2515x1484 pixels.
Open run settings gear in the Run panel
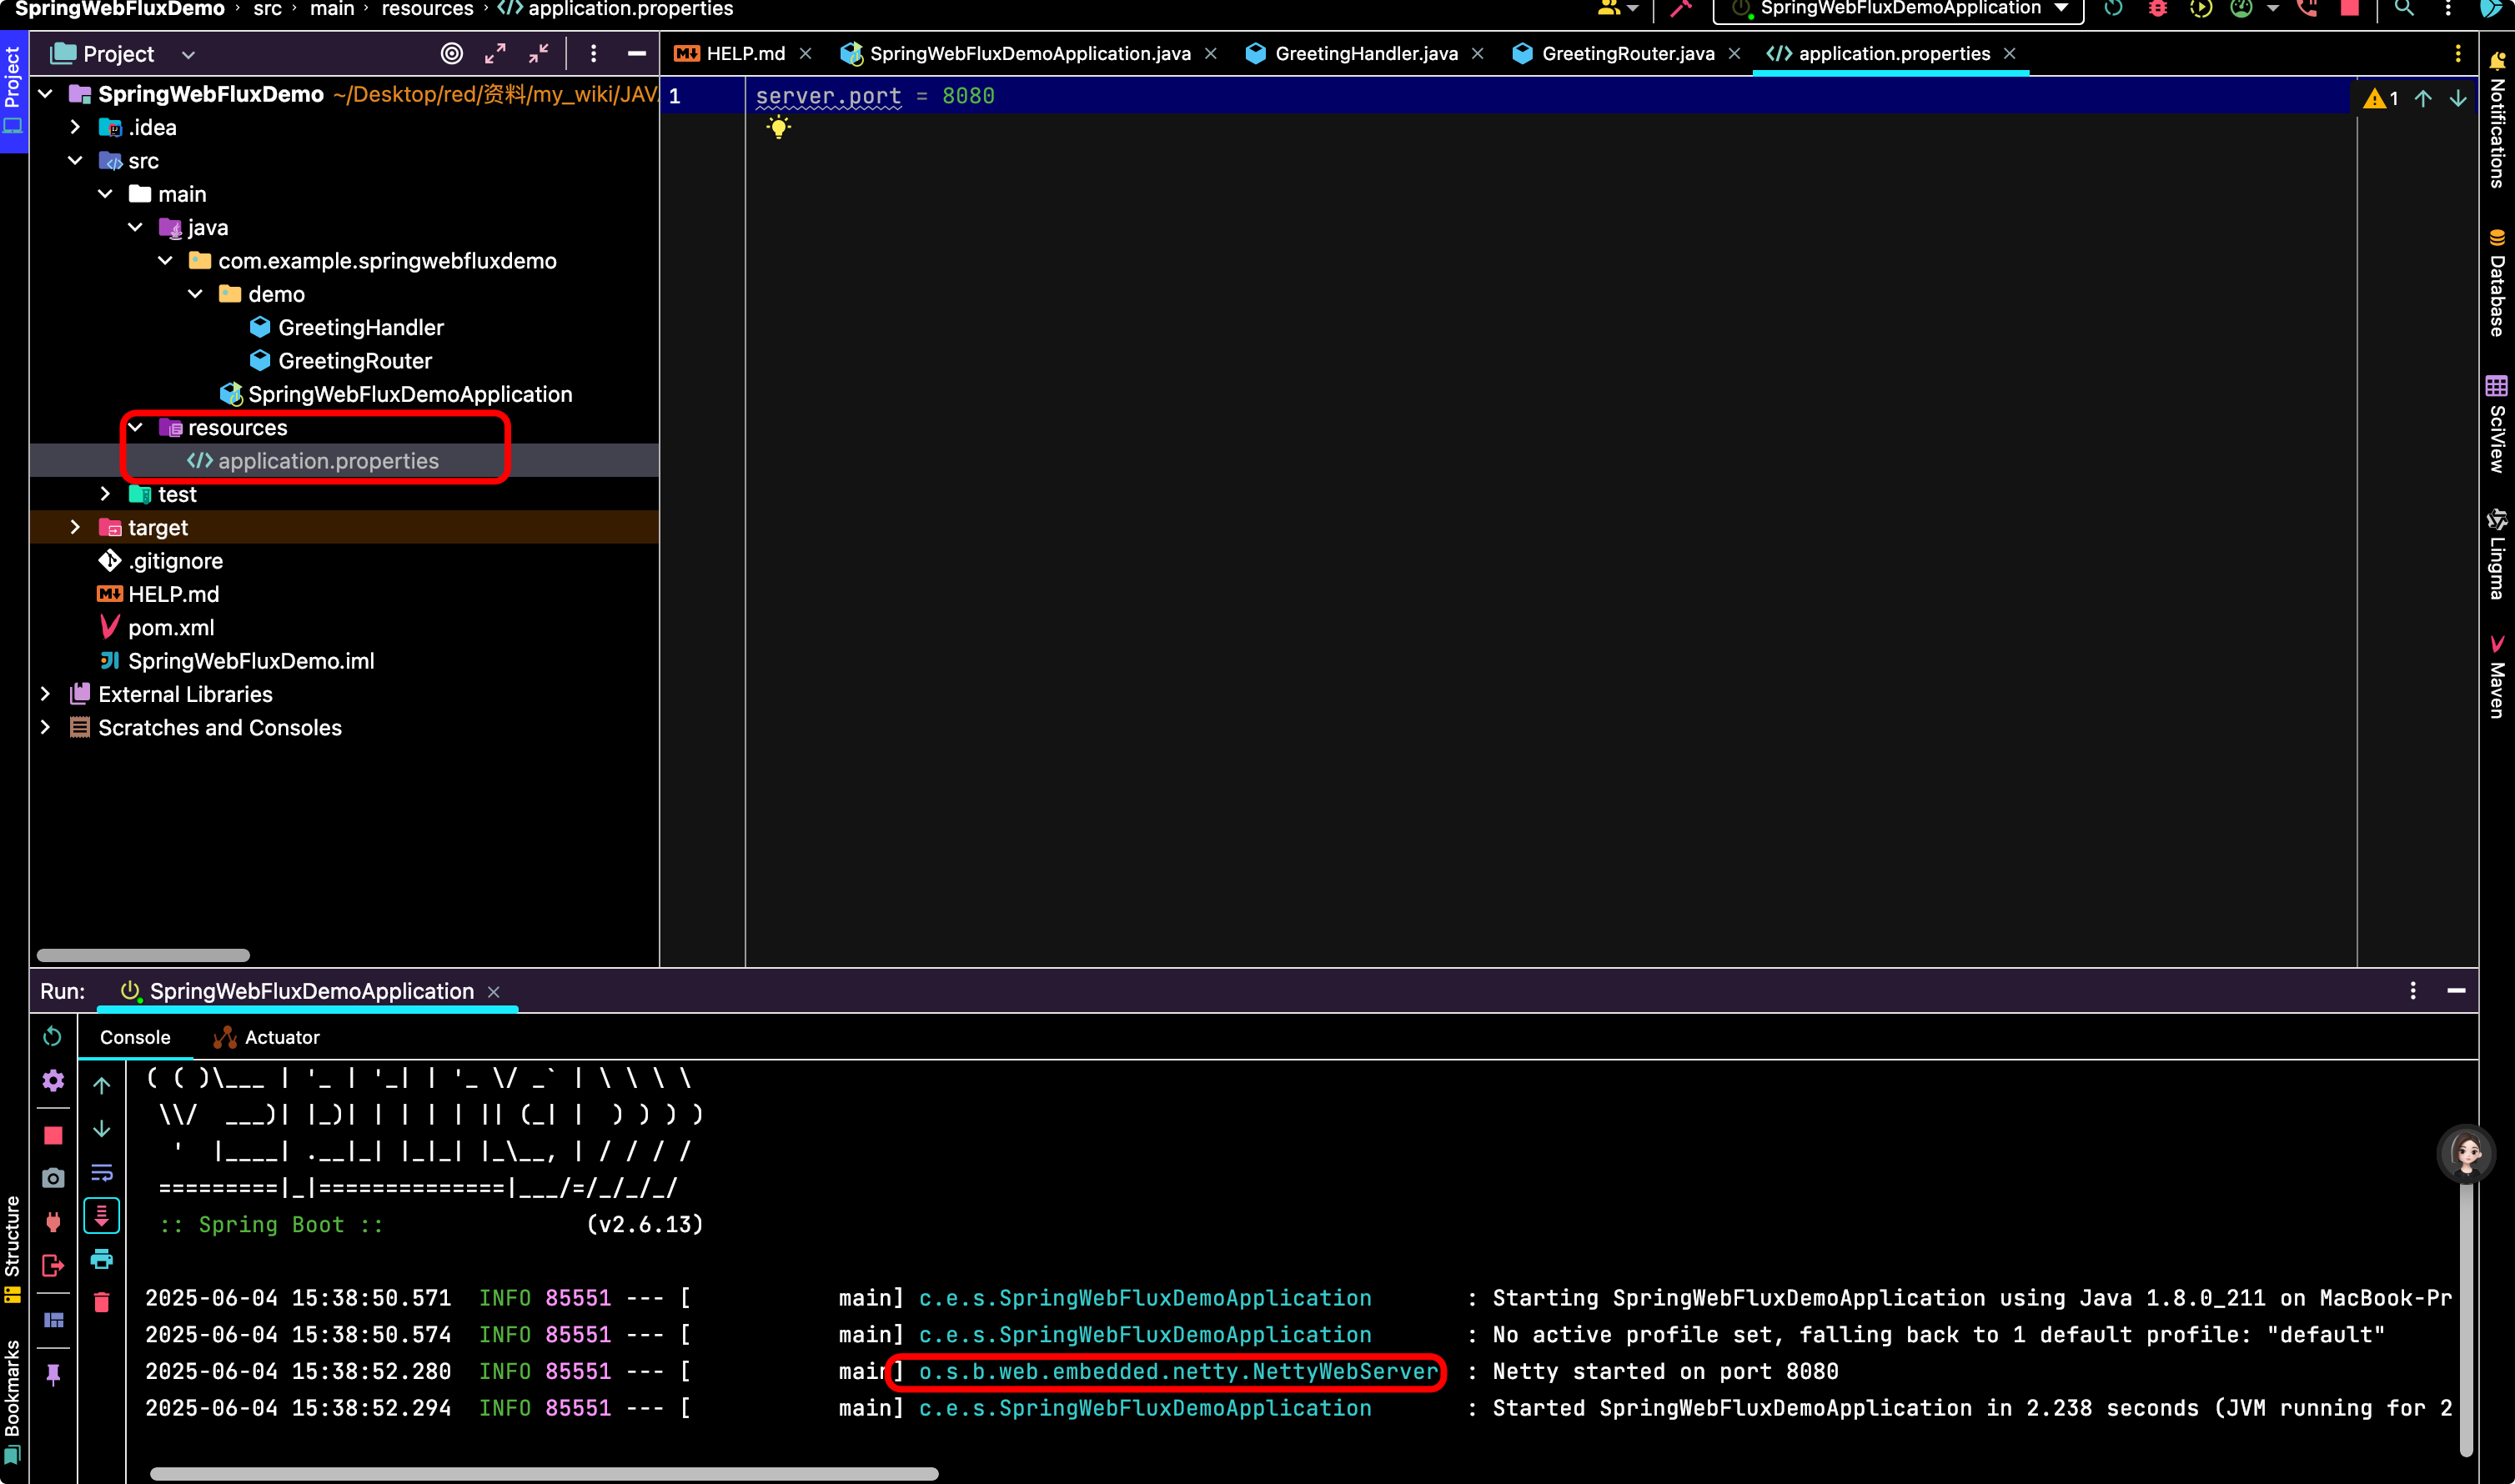[53, 1081]
